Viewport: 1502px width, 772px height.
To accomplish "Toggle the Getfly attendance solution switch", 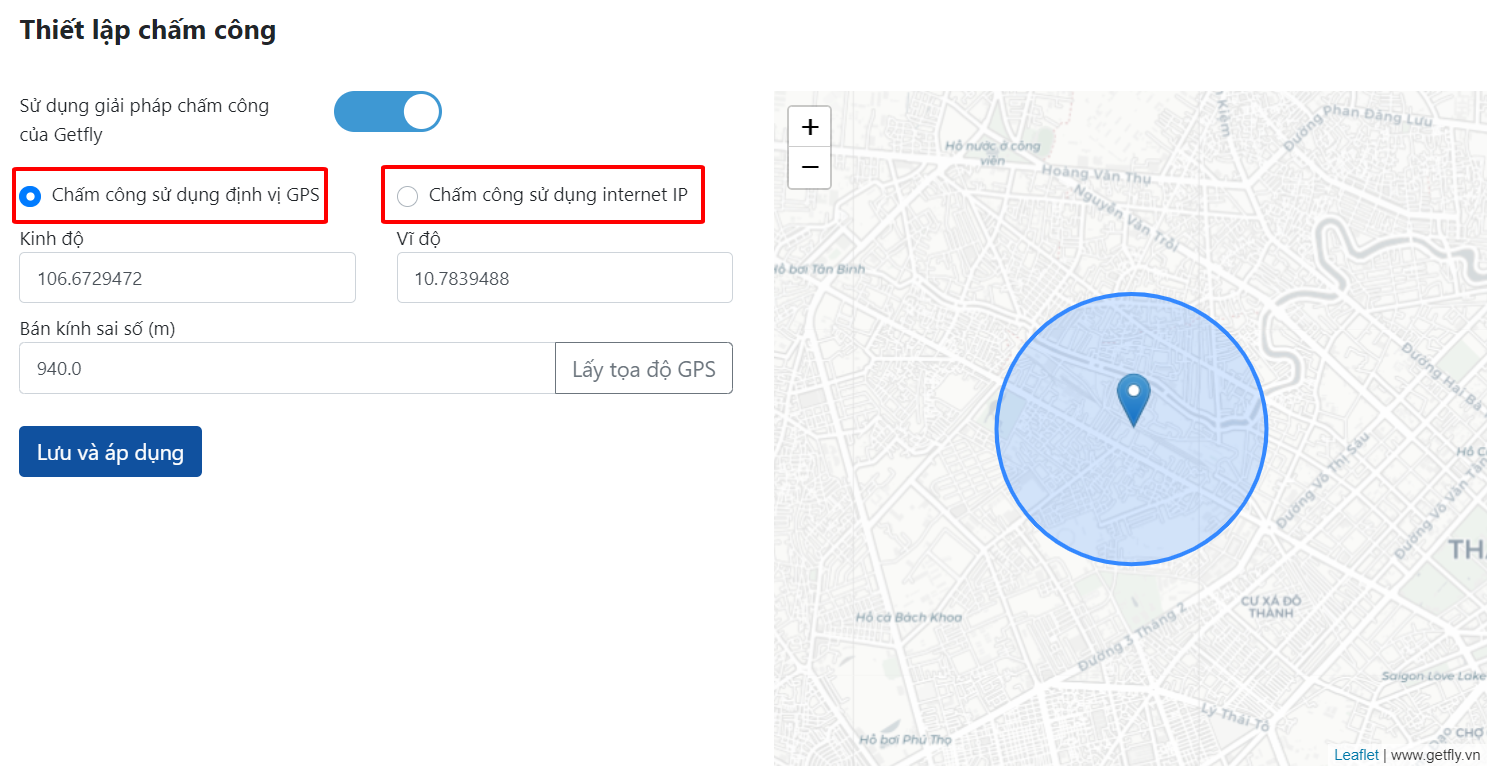I will [x=388, y=112].
